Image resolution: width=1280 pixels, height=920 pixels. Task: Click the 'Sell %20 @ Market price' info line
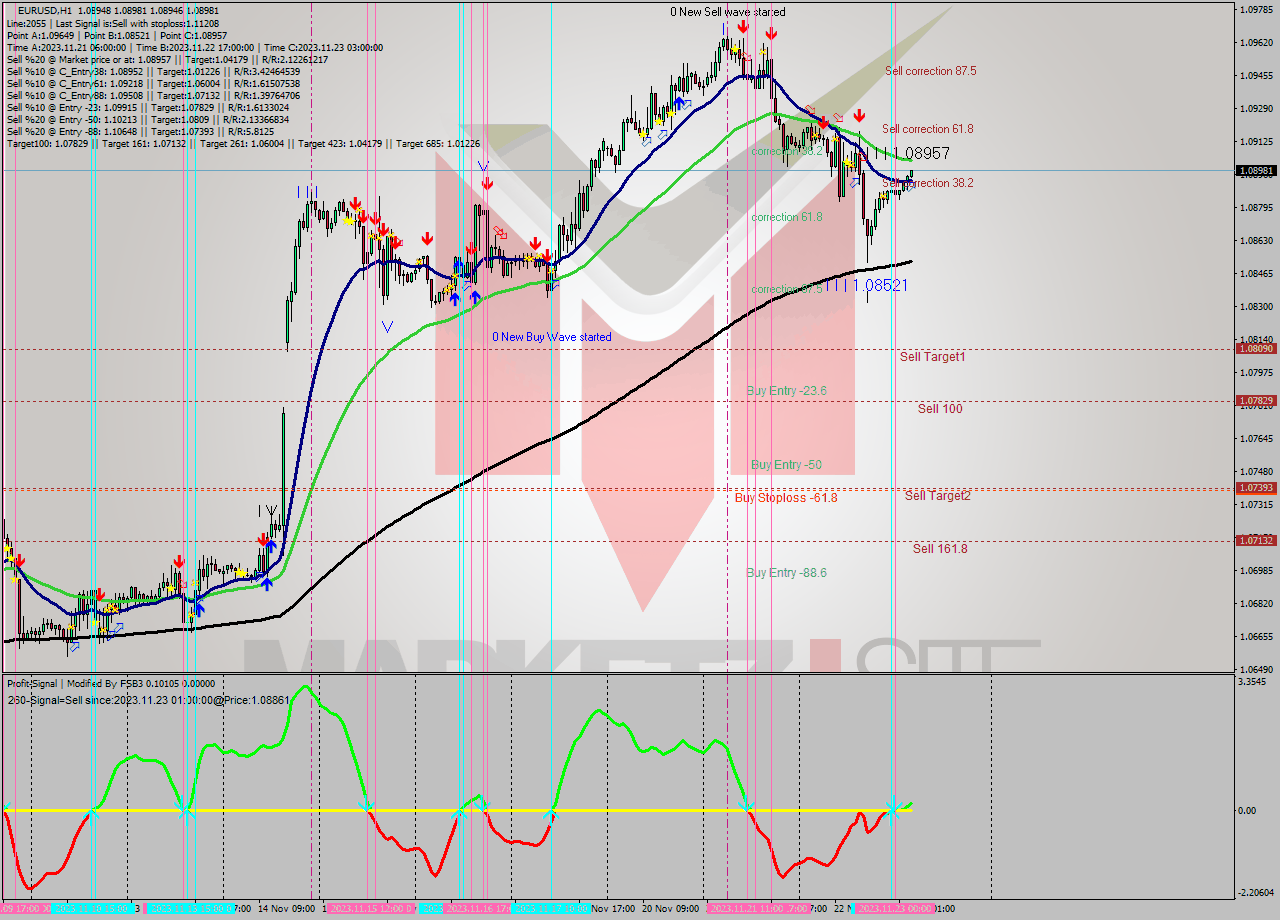(x=167, y=59)
